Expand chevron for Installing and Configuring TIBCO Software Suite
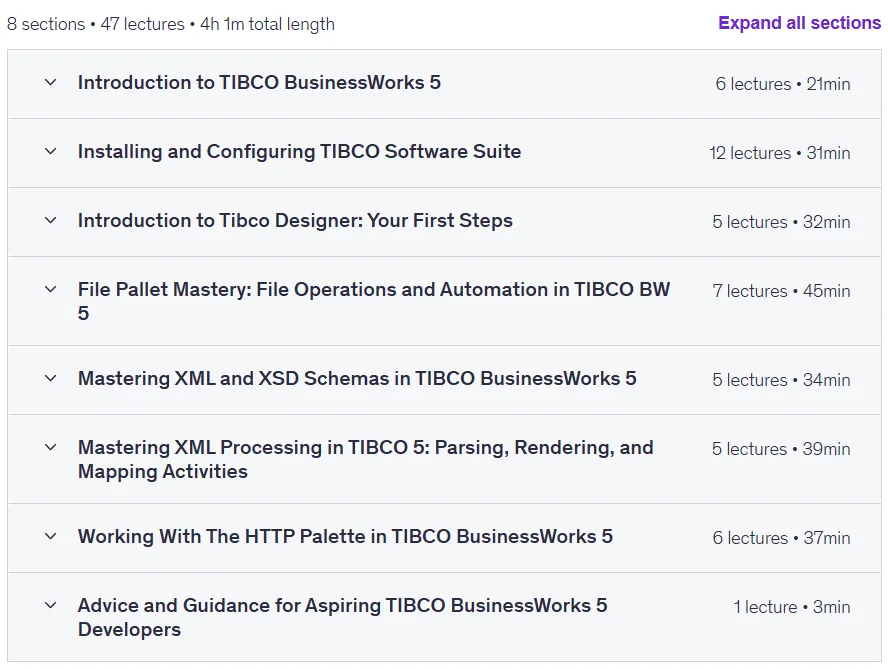 click(x=50, y=152)
